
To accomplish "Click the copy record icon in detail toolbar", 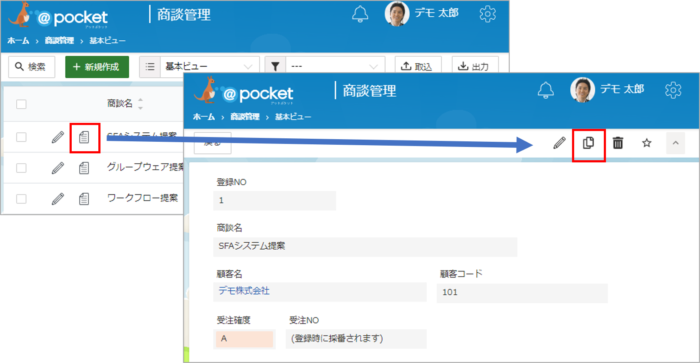I will (588, 143).
